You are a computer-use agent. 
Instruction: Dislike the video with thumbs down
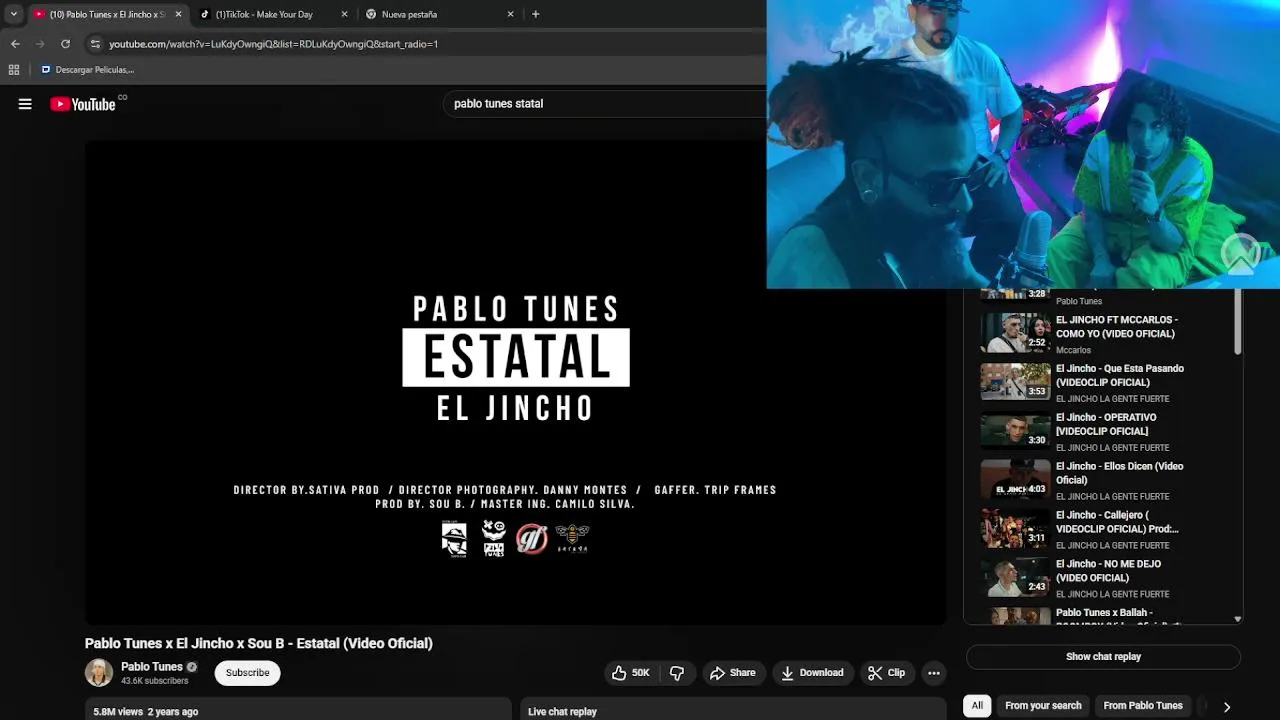coord(677,673)
